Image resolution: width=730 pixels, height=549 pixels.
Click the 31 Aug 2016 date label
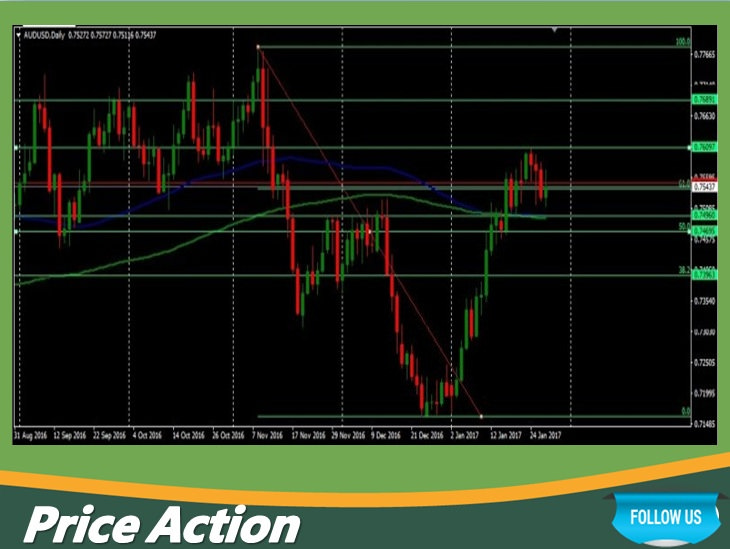(30, 436)
